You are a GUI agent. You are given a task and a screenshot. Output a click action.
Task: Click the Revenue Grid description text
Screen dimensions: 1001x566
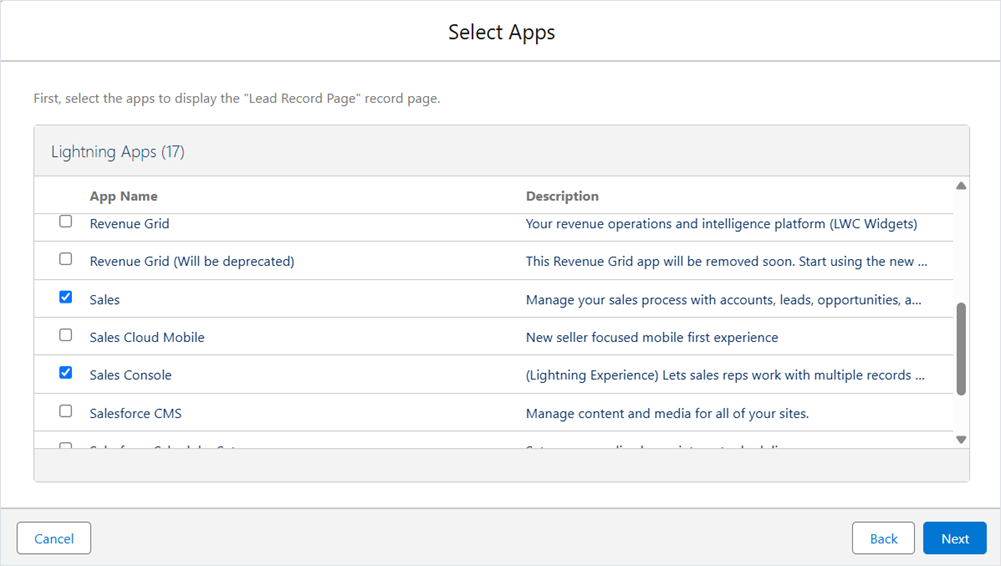[721, 224]
